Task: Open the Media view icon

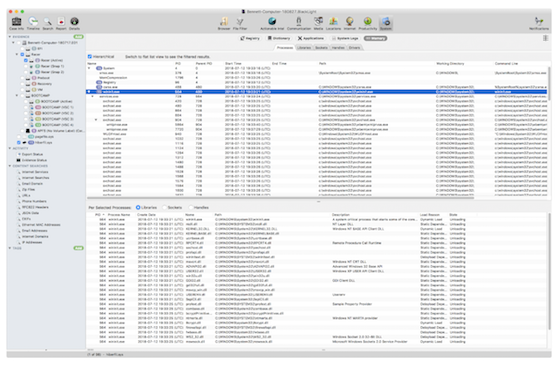Action: pyautogui.click(x=318, y=22)
